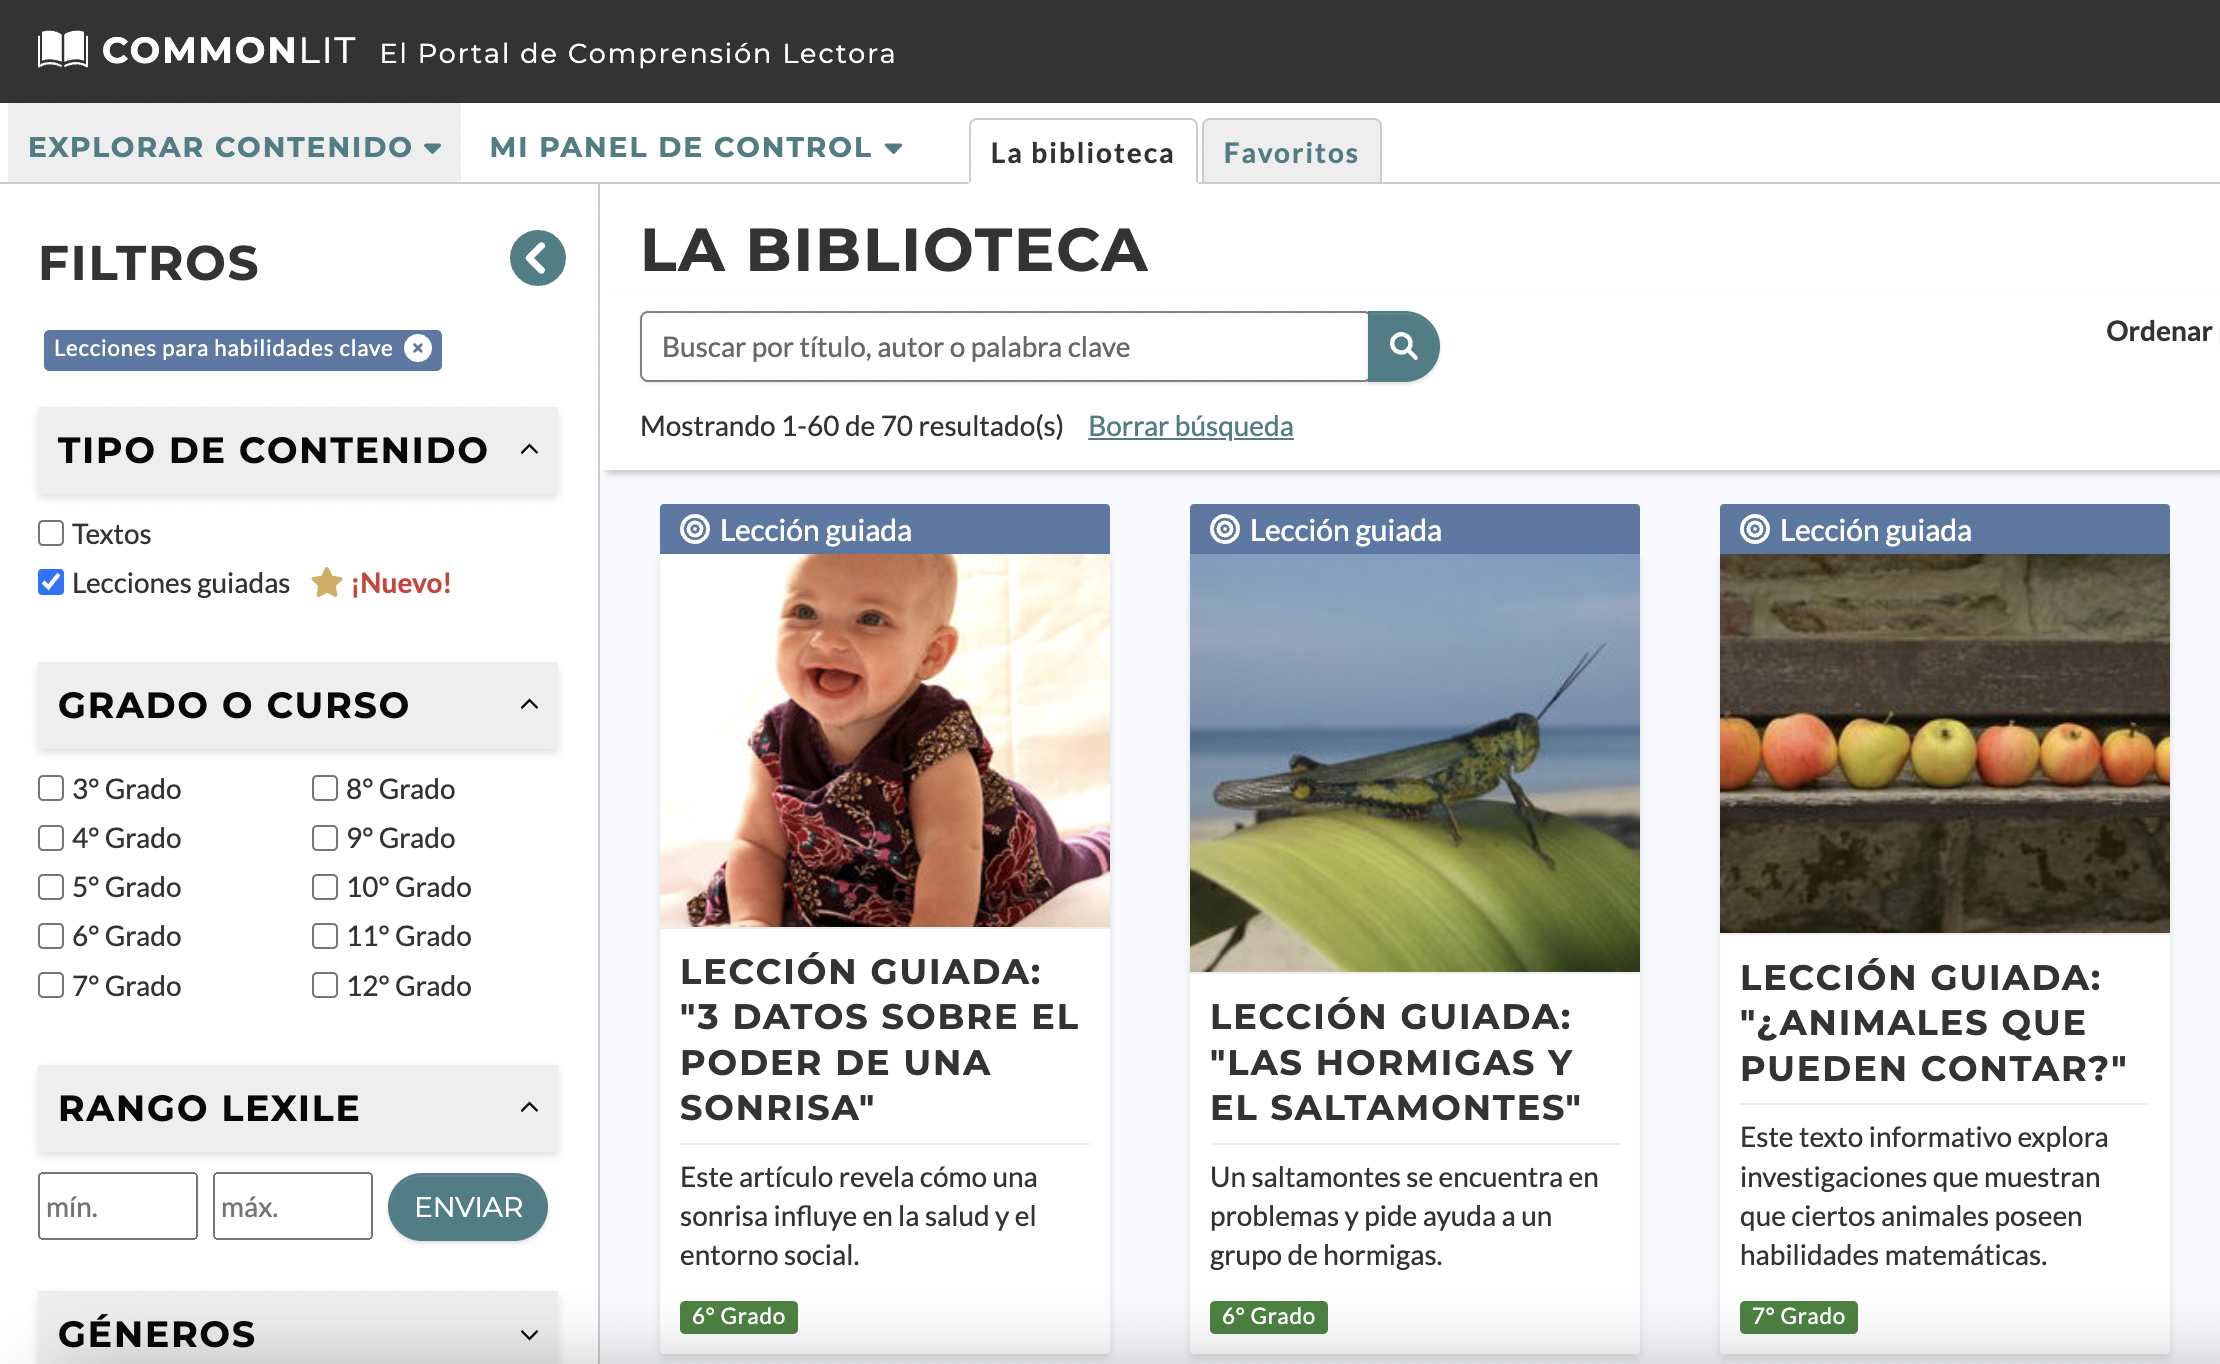Image resolution: width=2220 pixels, height=1364 pixels.
Task: Click Borrar búsqueda to clear results
Action: coord(1191,425)
